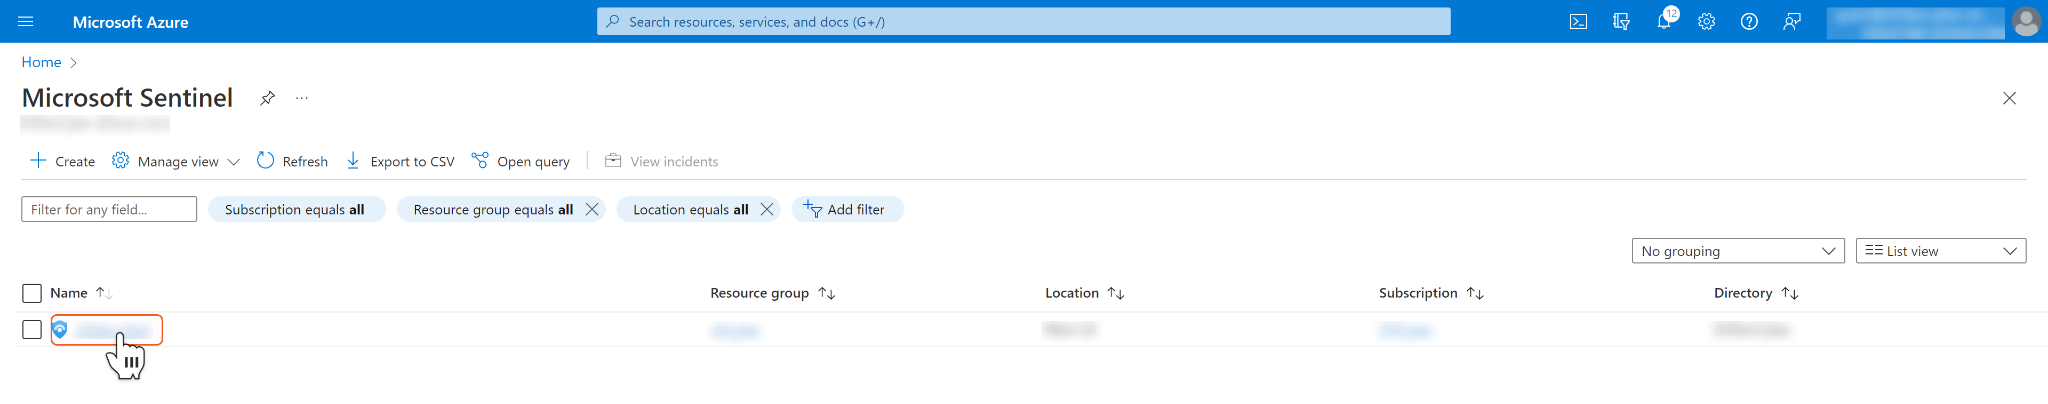Click Export to CSV command
Viewport: 2048px width, 404px height.
tap(400, 161)
